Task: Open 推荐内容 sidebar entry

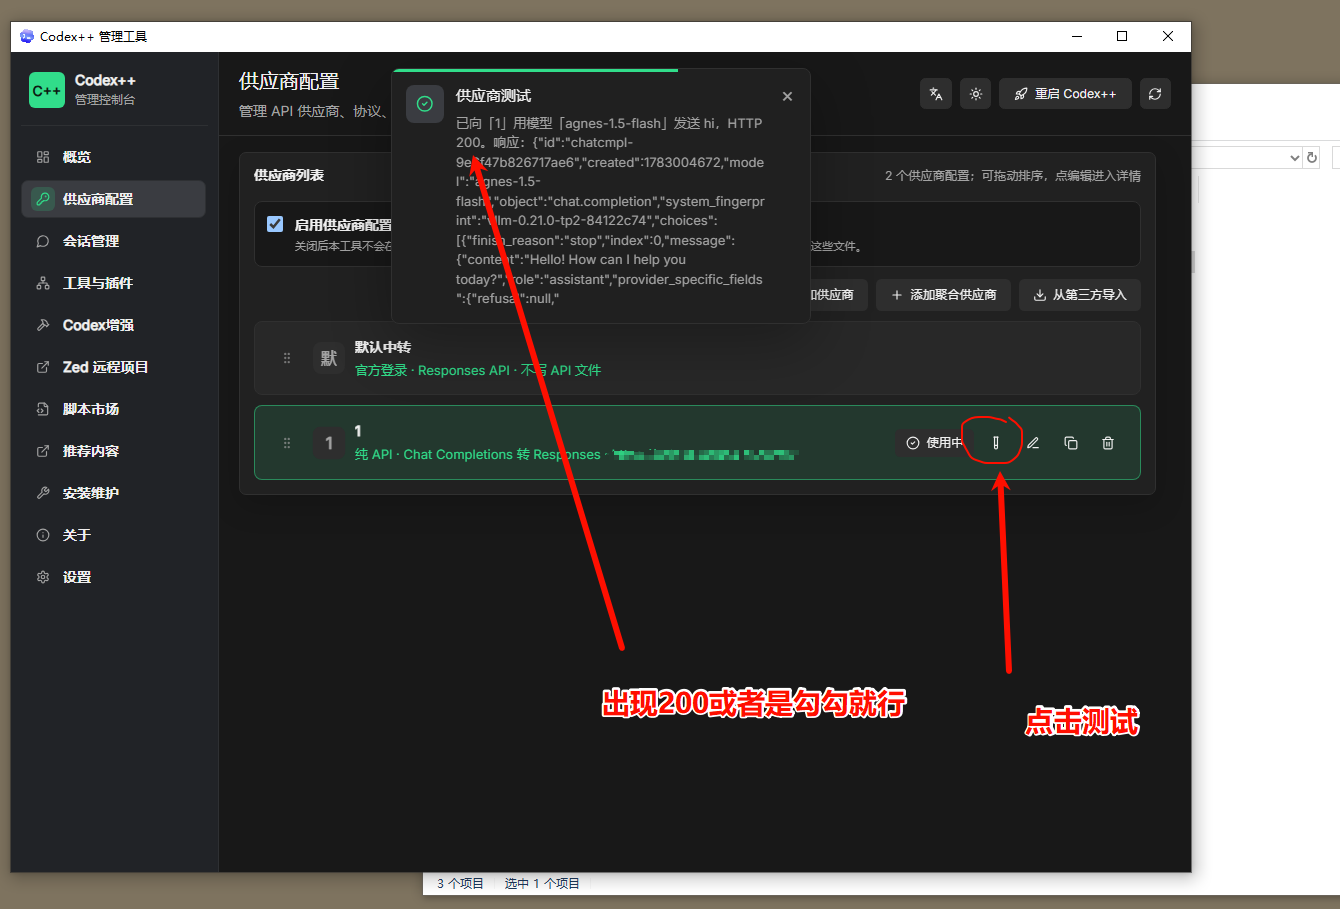Action: click(114, 451)
